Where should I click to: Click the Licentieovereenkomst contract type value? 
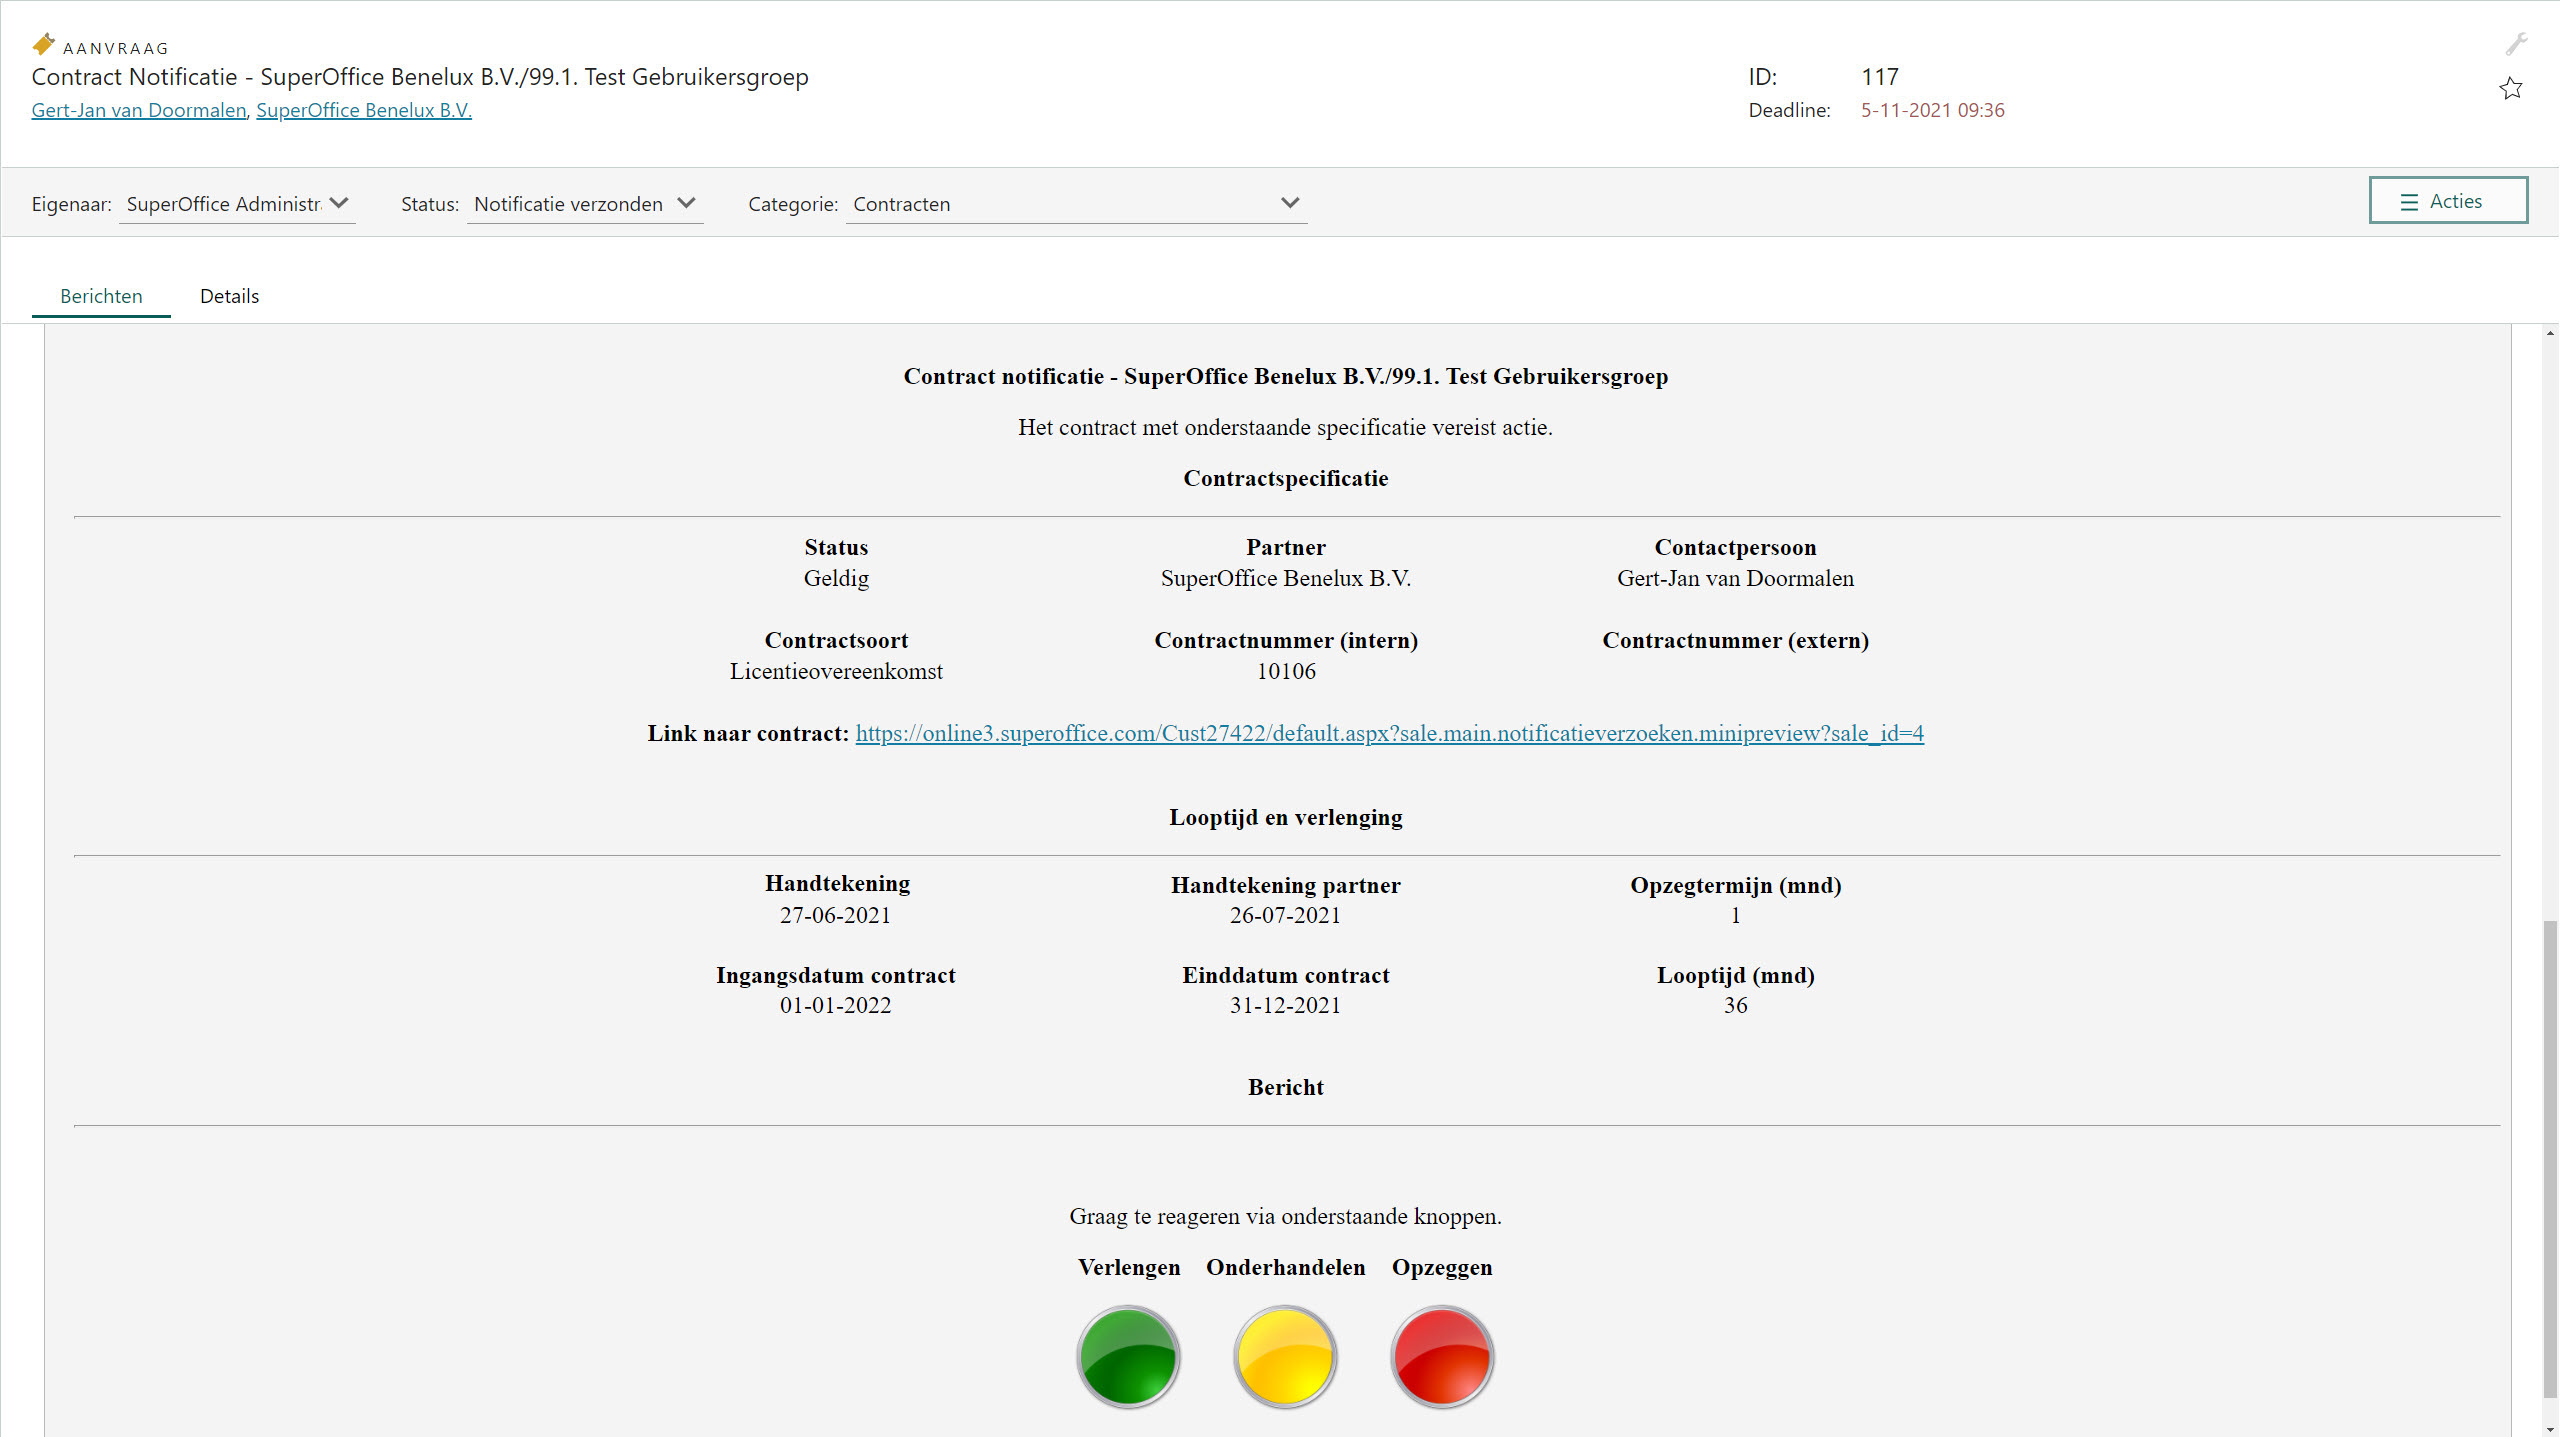pos(836,671)
